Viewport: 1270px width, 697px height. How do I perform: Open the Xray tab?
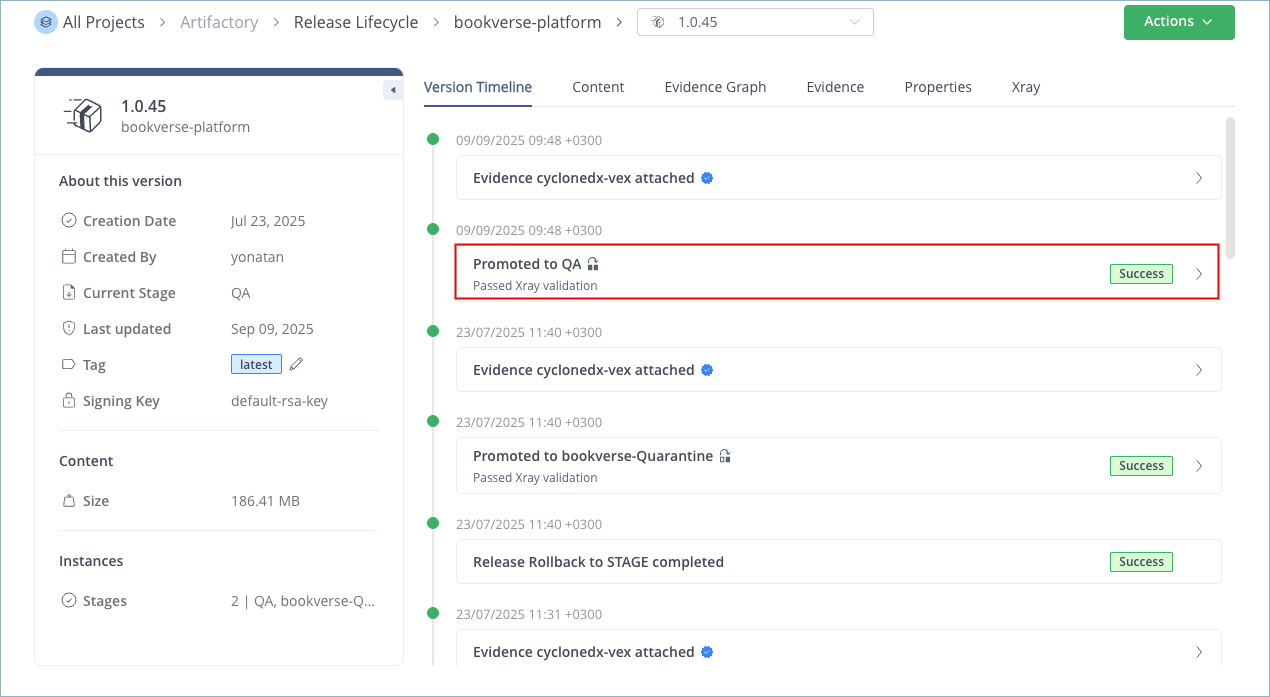coord(1026,87)
